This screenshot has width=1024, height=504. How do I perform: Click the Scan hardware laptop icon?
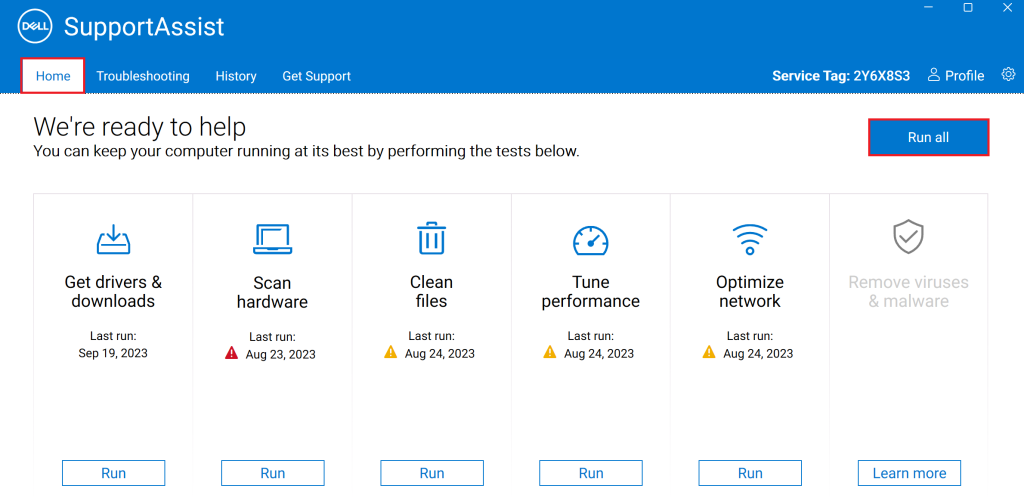pyautogui.click(x=272, y=239)
